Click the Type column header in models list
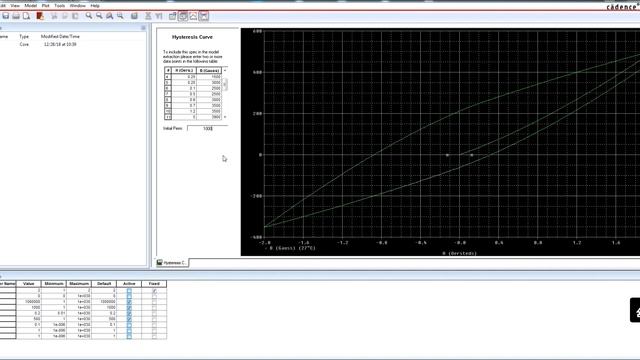The height and width of the screenshot is (360, 640). pos(24,36)
